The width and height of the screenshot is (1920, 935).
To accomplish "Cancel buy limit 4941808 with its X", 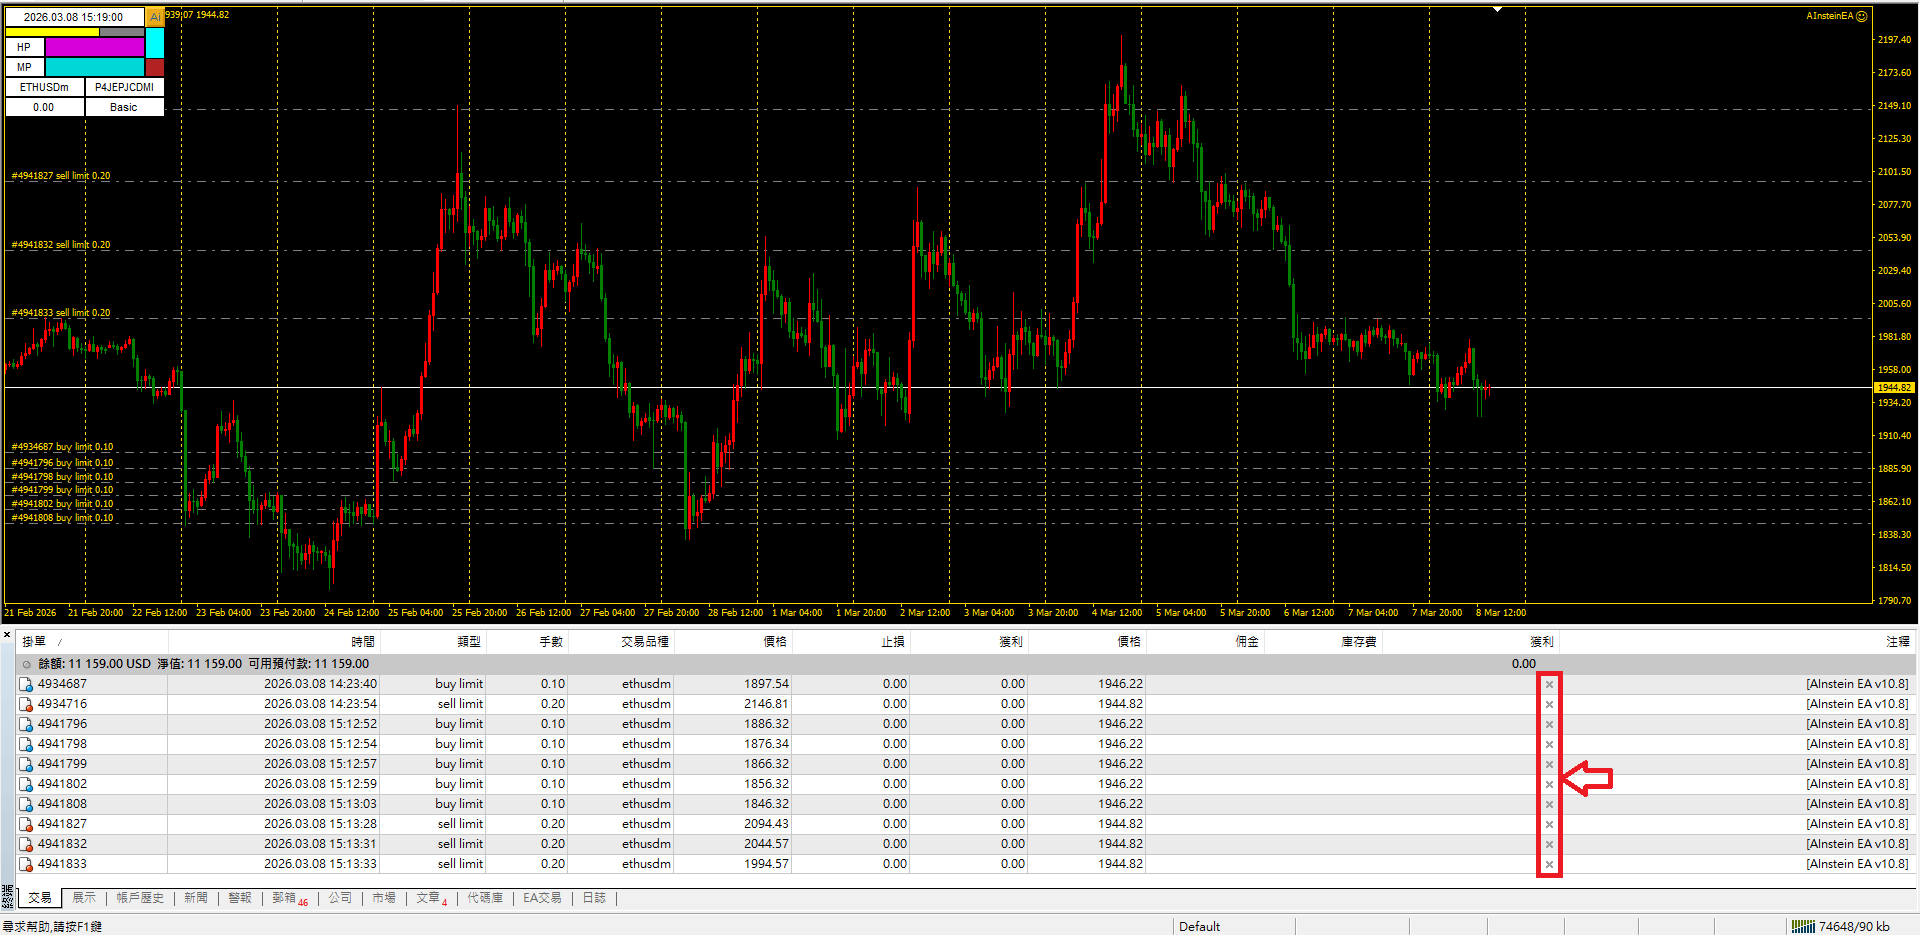I will tap(1549, 804).
